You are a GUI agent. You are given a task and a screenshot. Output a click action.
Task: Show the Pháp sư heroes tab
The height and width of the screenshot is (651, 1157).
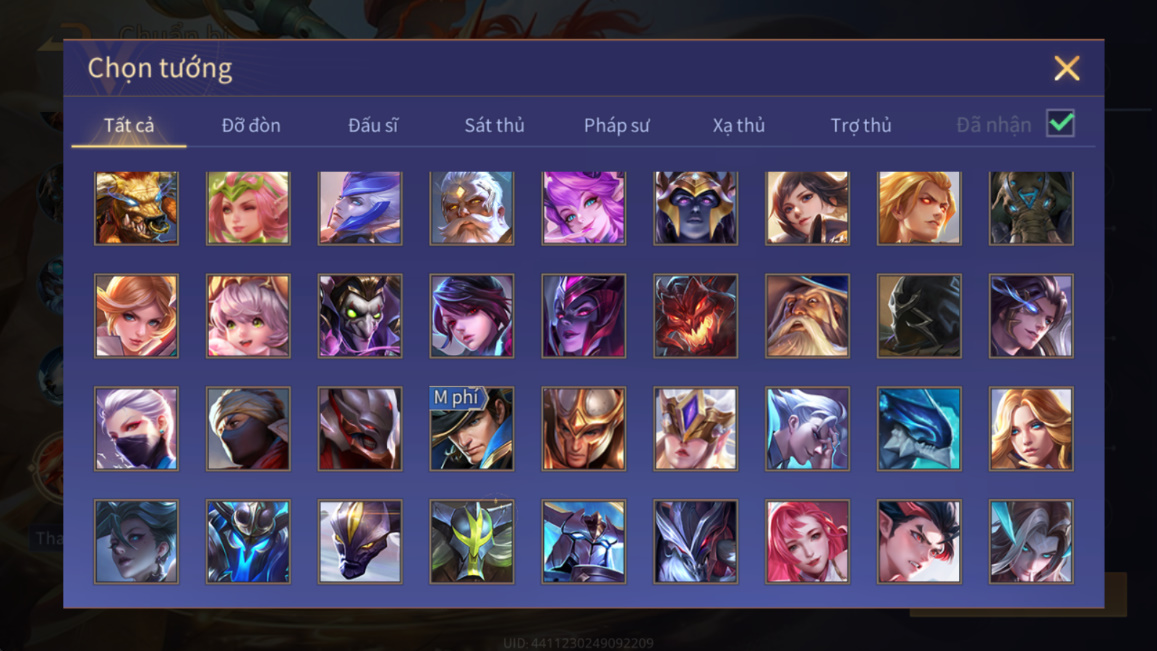pos(617,125)
